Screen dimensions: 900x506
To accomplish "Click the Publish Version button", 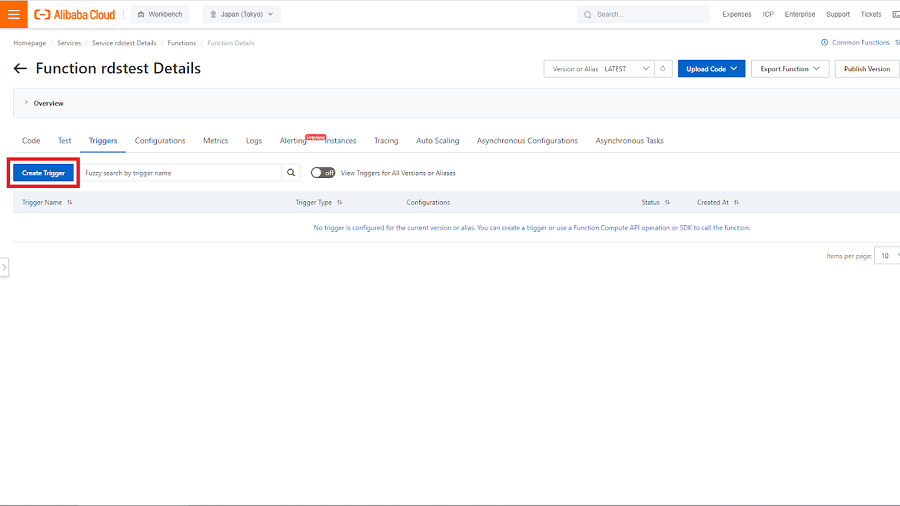I will [866, 69].
